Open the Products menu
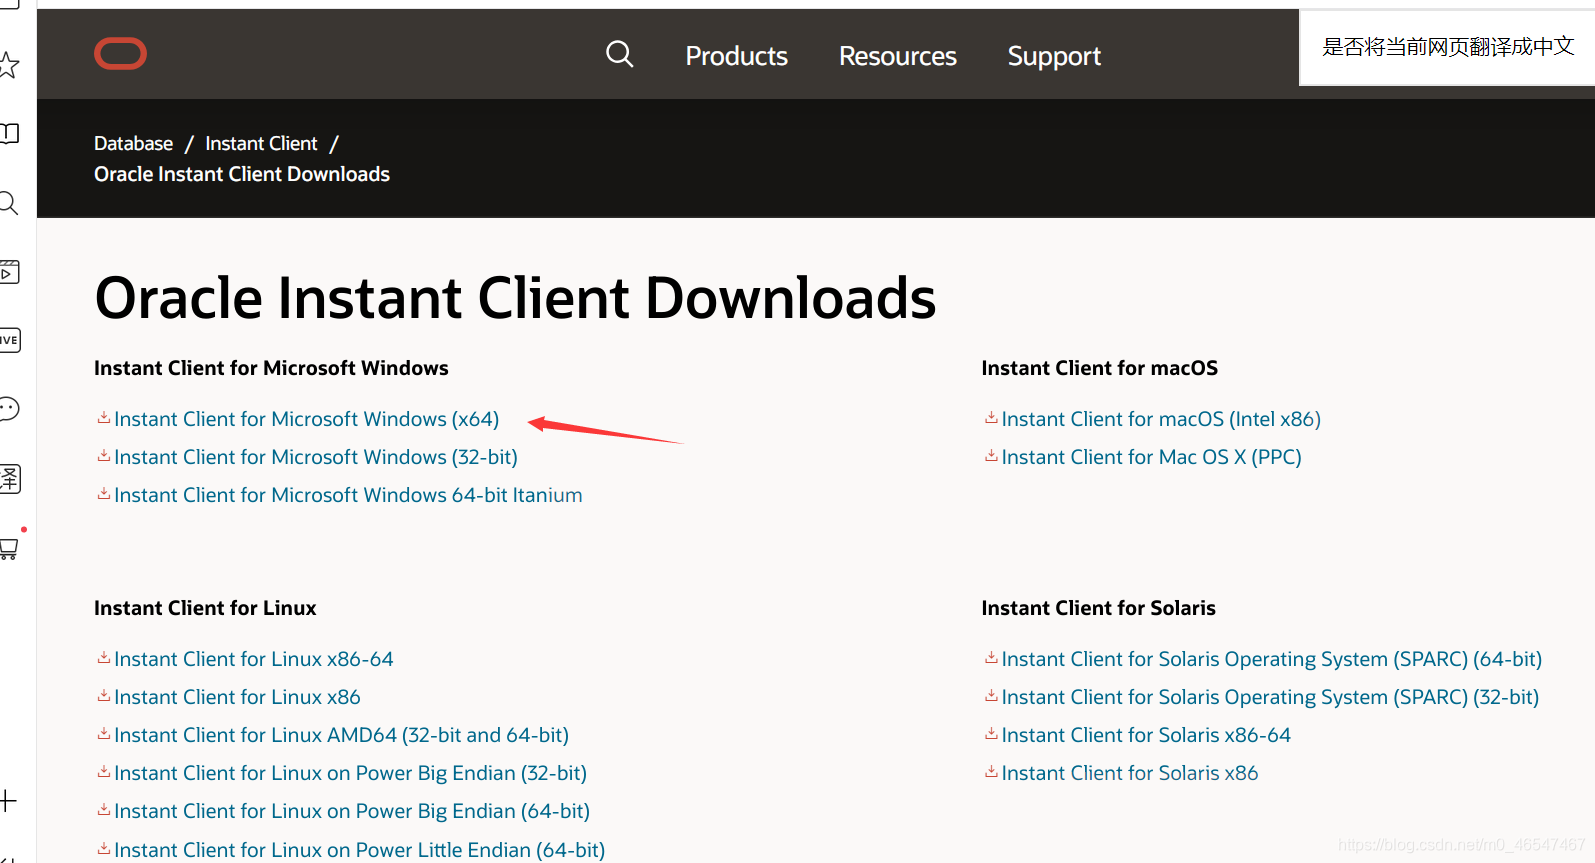Image resolution: width=1595 pixels, height=863 pixels. pyautogui.click(x=736, y=56)
